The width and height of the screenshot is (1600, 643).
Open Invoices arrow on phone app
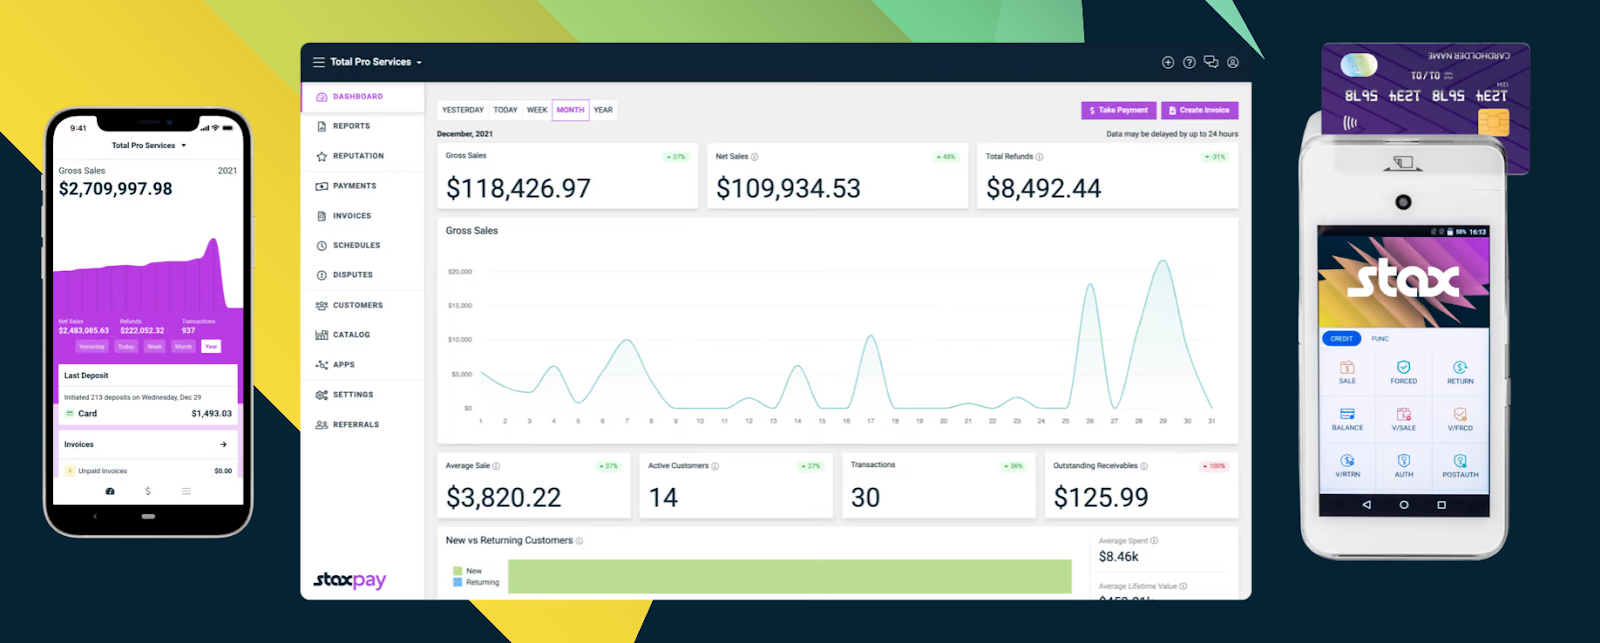[223, 445]
